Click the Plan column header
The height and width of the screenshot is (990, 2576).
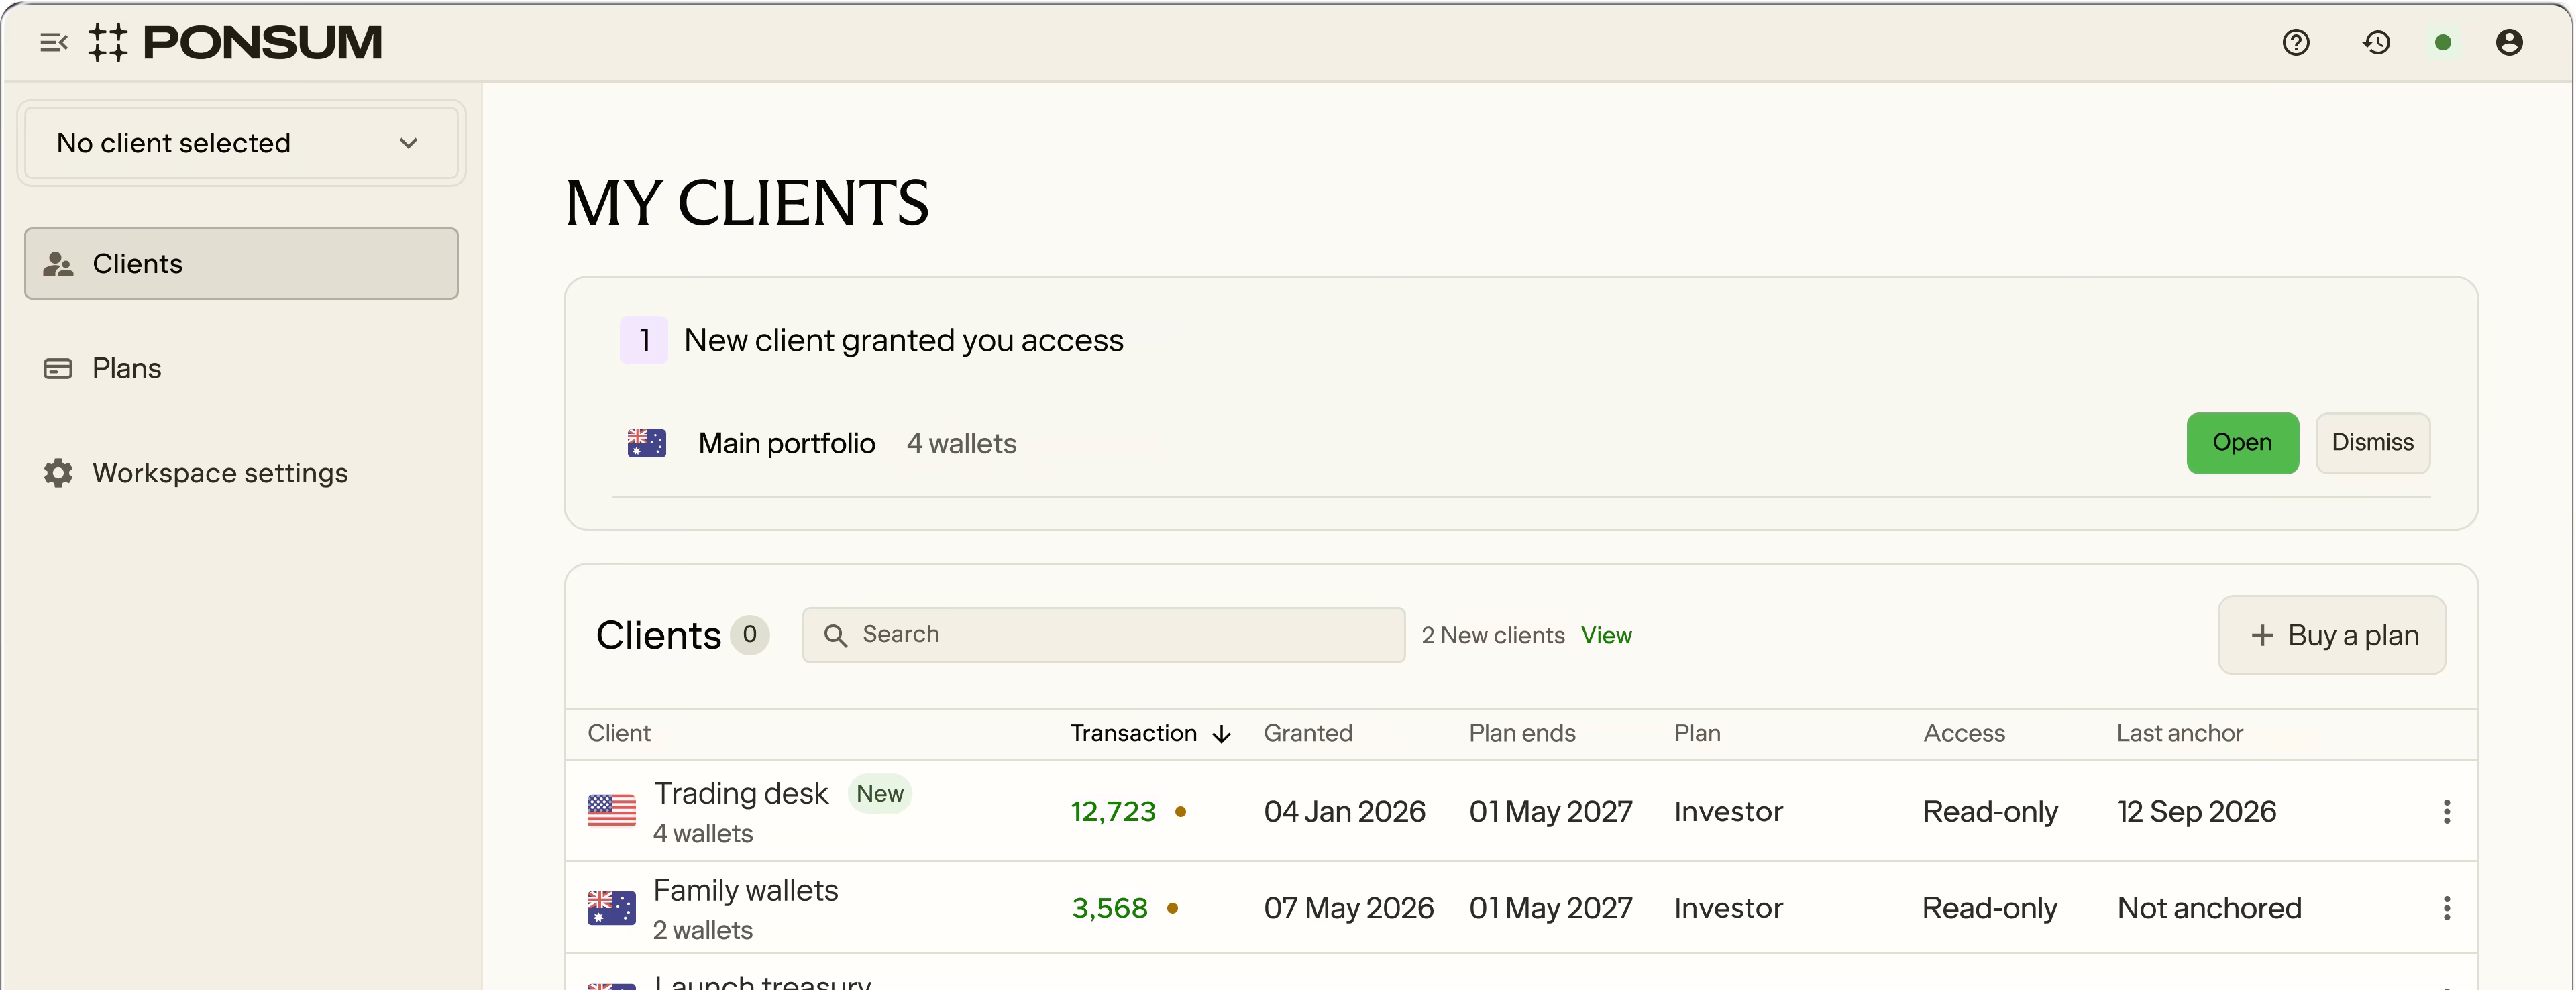pos(1697,734)
